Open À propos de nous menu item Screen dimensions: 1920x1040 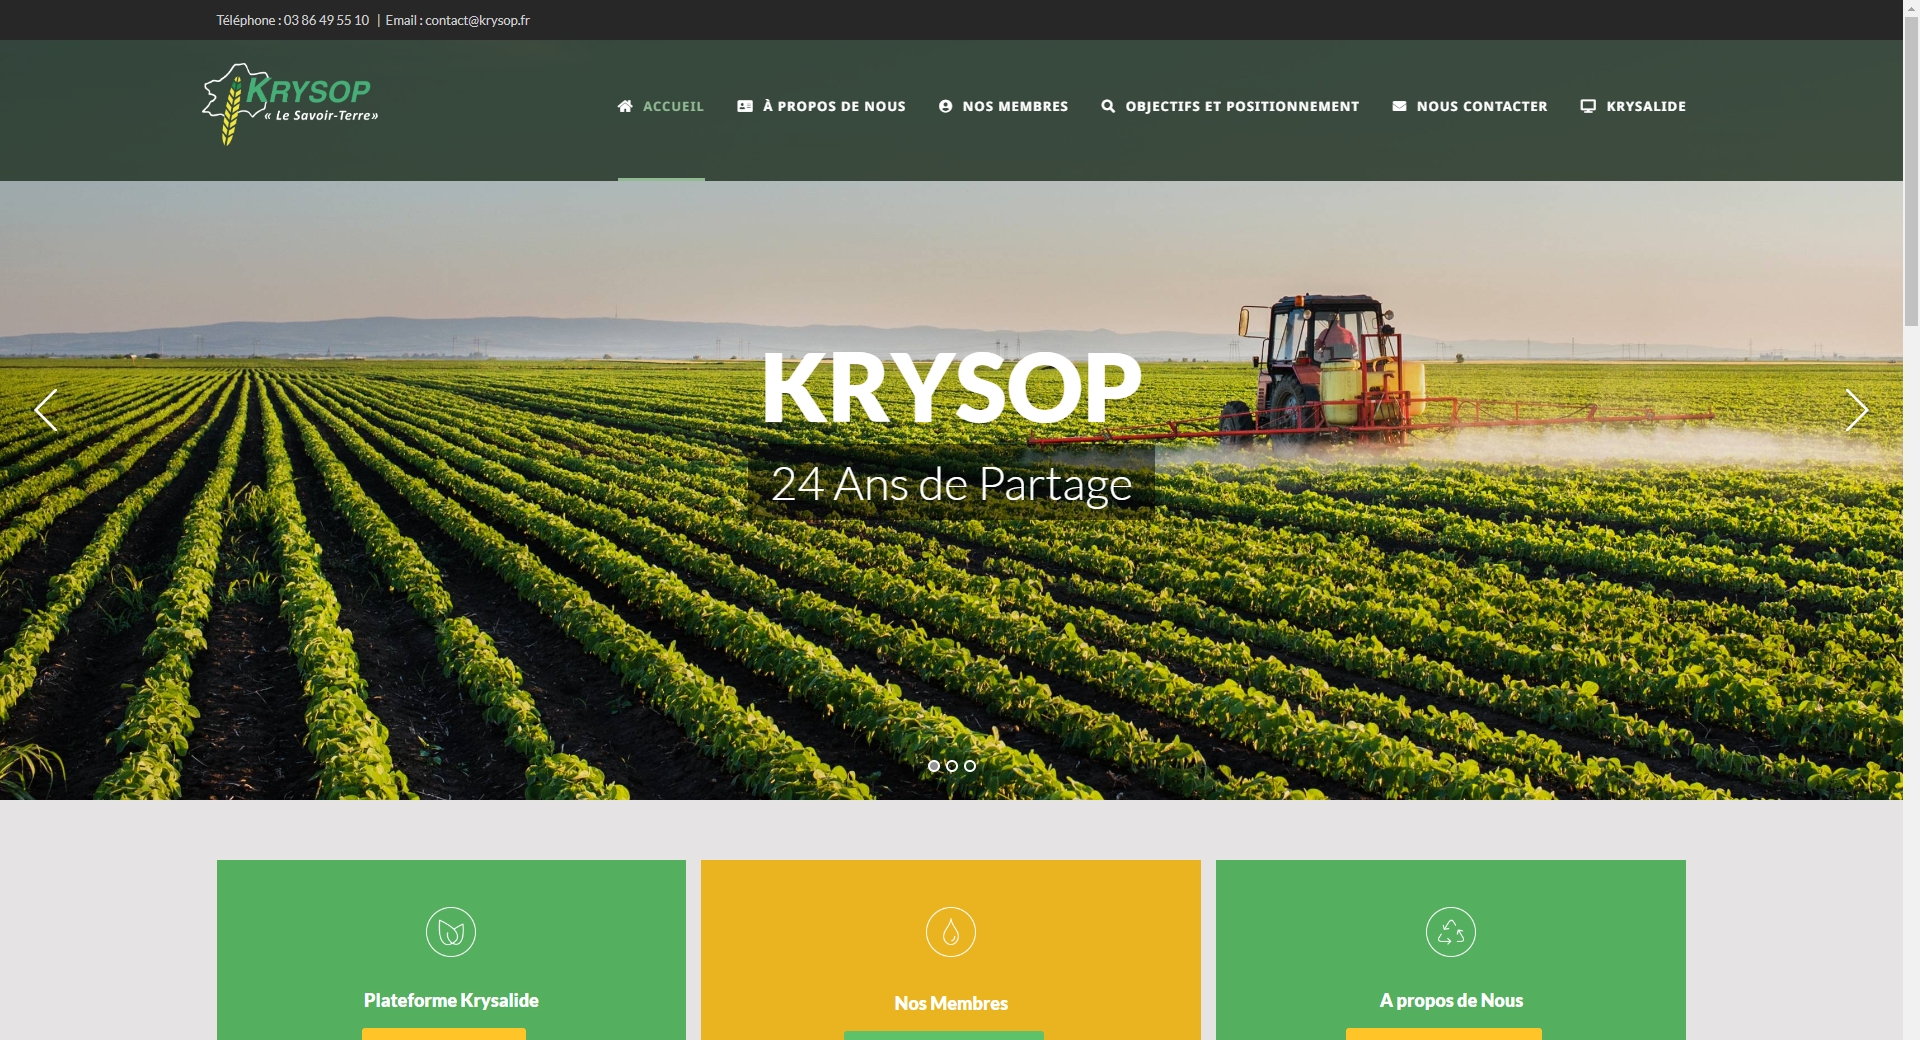coord(821,106)
